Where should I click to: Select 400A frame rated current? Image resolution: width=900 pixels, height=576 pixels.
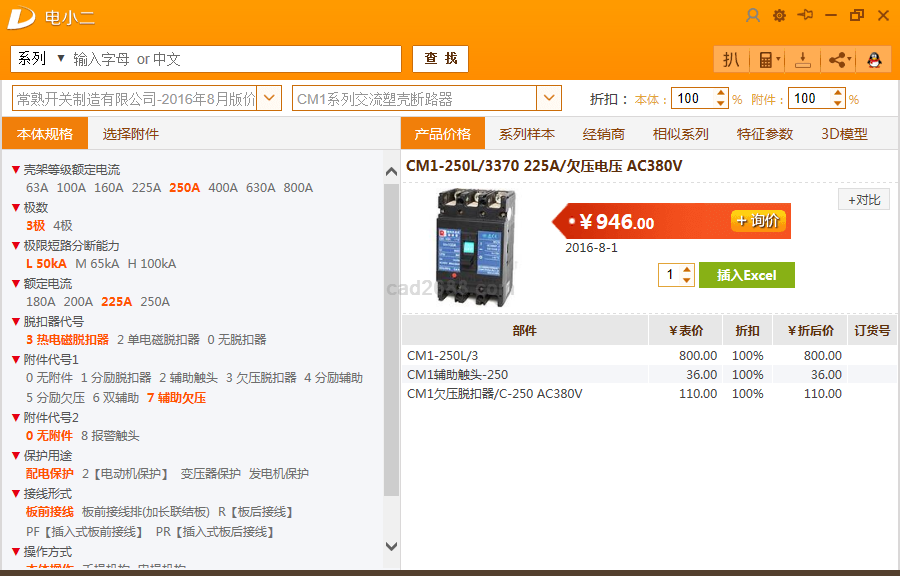click(x=223, y=188)
